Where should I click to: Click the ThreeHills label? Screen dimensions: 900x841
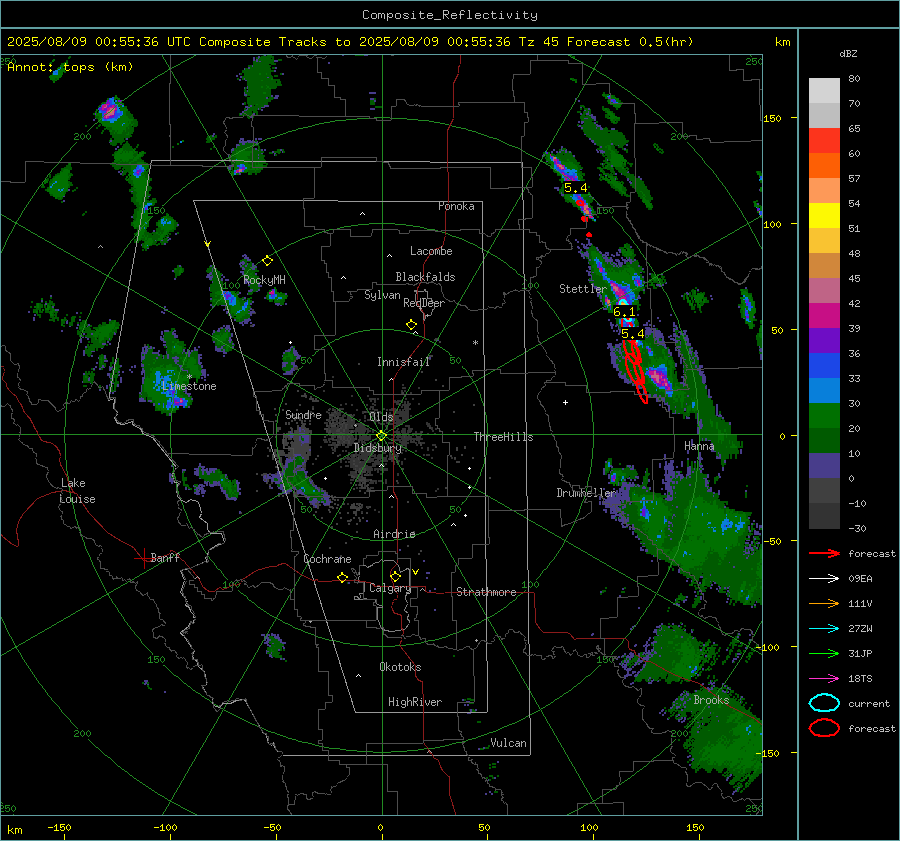click(x=503, y=437)
